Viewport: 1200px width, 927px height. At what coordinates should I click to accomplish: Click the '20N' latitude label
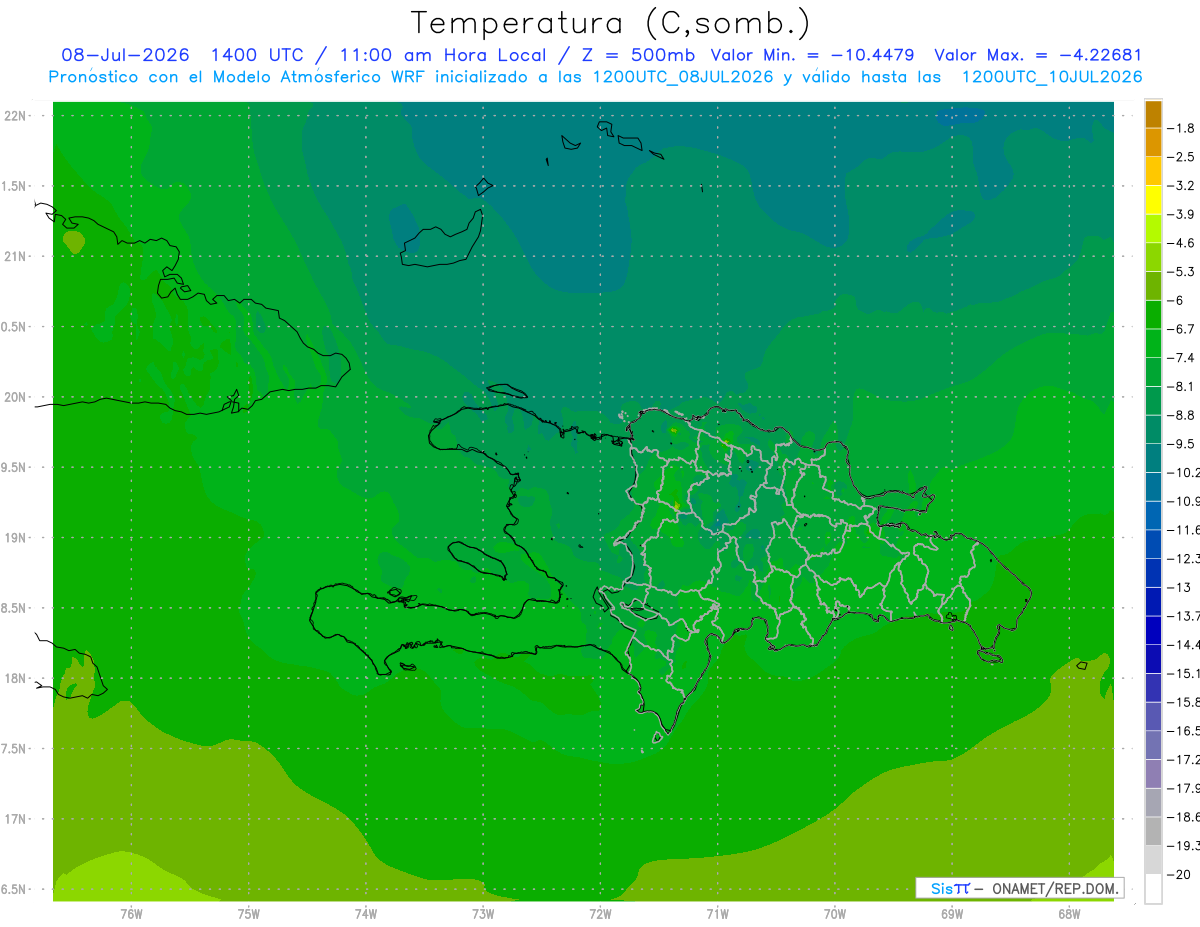pyautogui.click(x=15, y=398)
